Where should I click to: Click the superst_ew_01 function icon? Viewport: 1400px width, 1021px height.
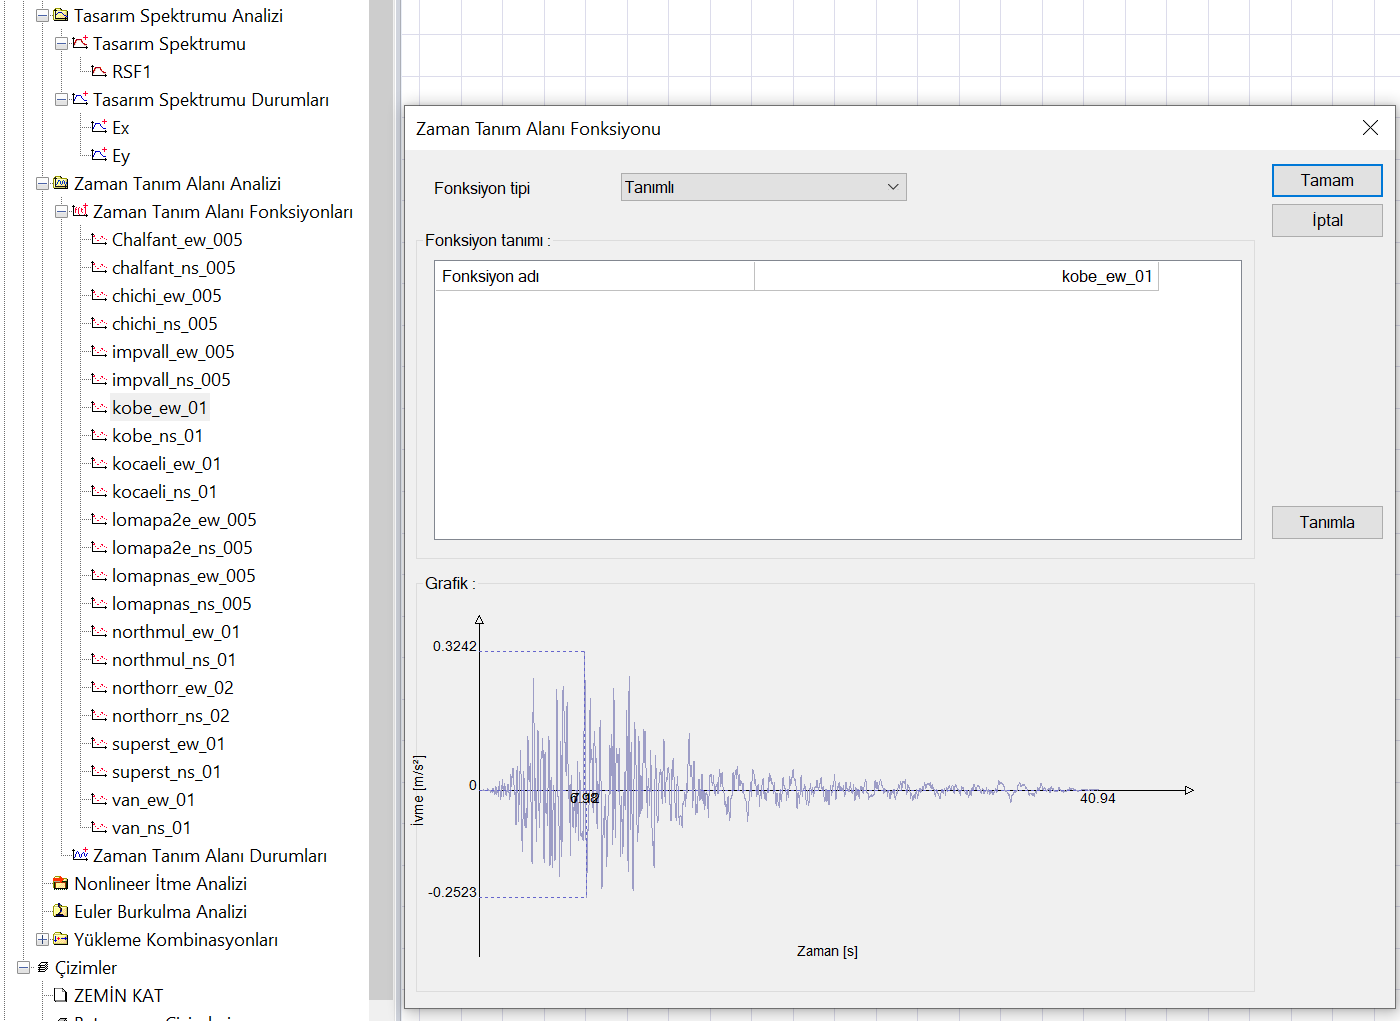click(99, 744)
